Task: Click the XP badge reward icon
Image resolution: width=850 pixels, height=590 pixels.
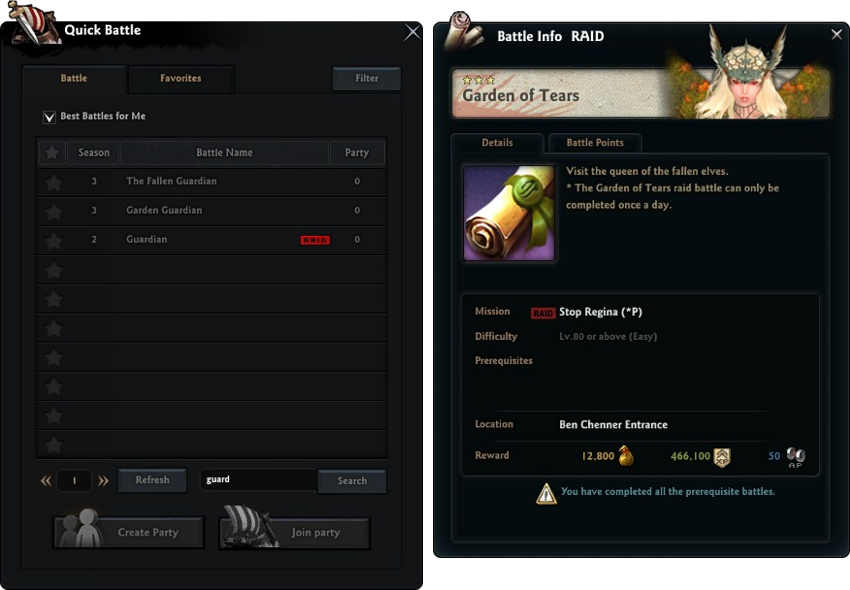Action: coord(722,457)
